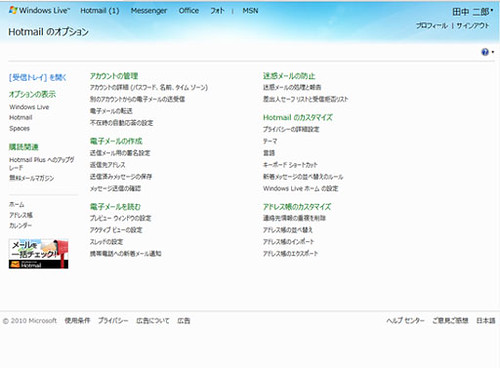
Task: Select Spaces in the sidebar
Action: point(19,128)
